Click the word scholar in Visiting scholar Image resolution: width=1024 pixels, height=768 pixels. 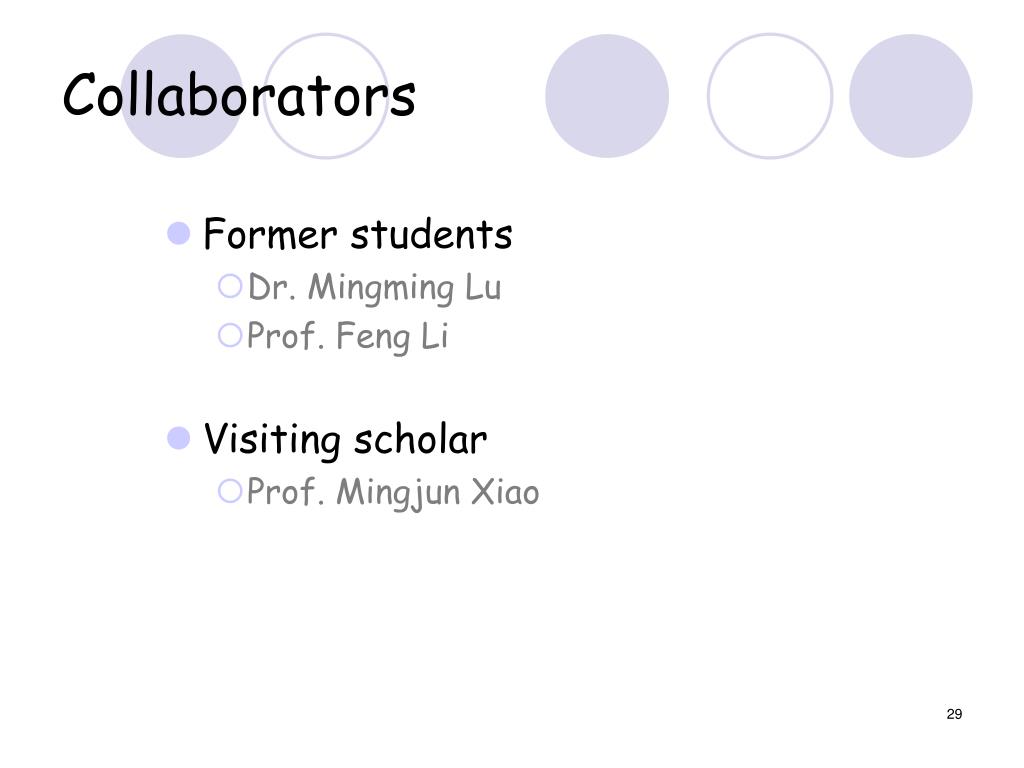421,439
